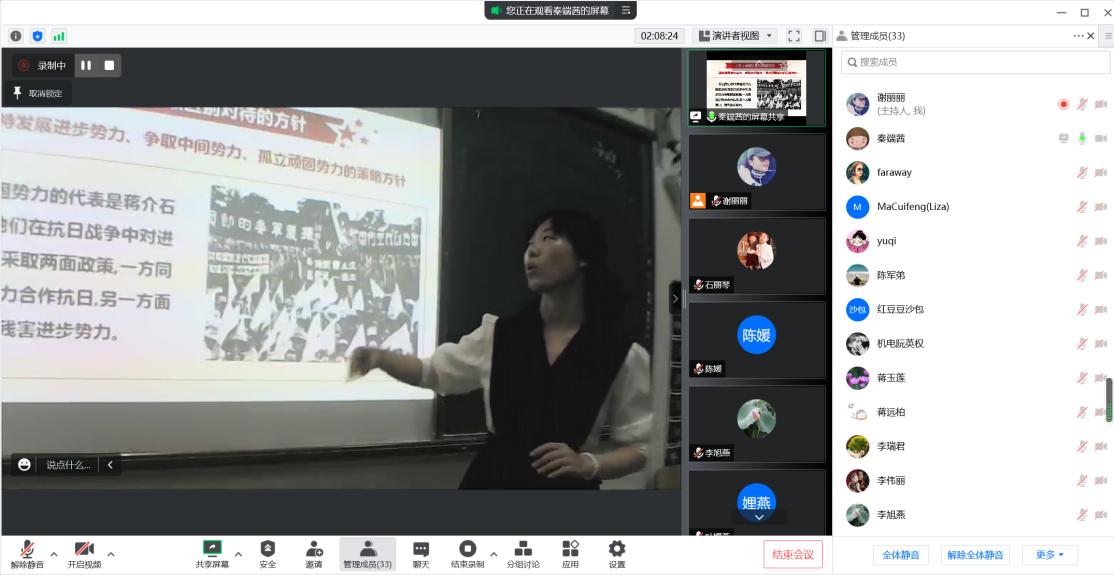Open the emoji reaction icon
Image resolution: width=1114 pixels, height=575 pixels.
[24, 465]
